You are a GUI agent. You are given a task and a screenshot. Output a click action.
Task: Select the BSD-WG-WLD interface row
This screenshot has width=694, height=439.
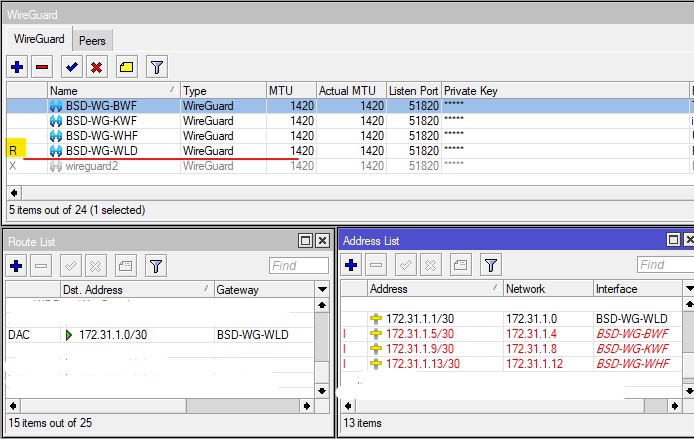[x=348, y=151]
